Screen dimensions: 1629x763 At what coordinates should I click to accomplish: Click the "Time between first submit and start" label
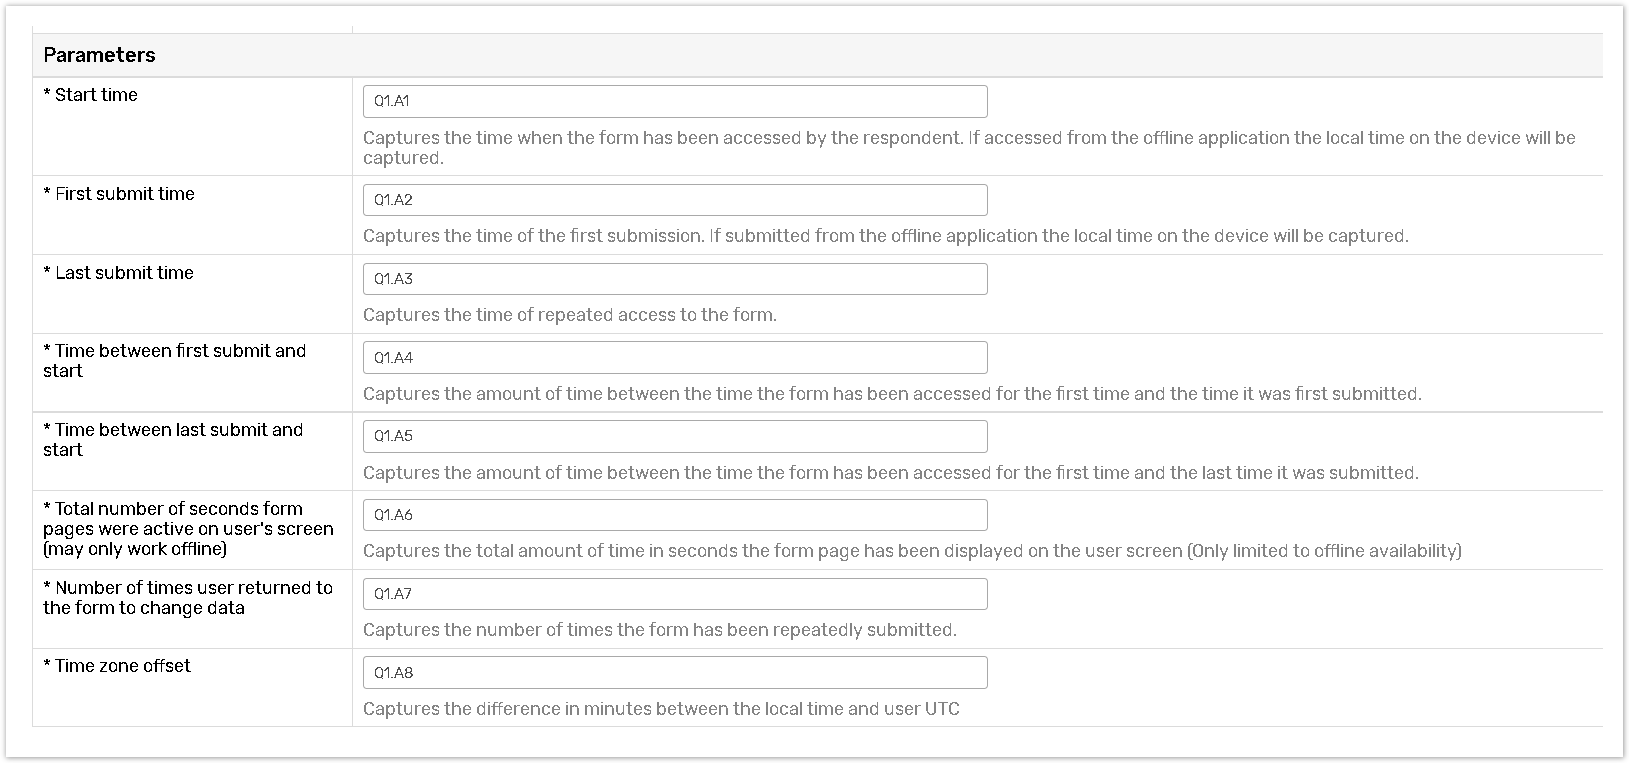click(x=174, y=361)
